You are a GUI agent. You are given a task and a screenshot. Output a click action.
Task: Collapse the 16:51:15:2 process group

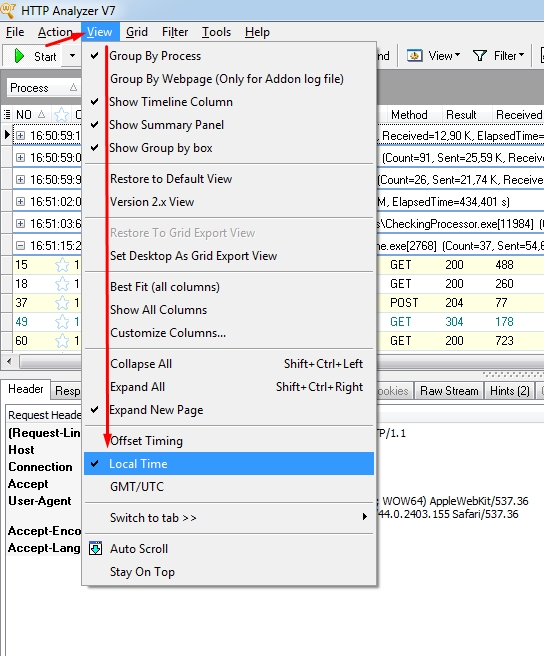[x=20, y=246]
